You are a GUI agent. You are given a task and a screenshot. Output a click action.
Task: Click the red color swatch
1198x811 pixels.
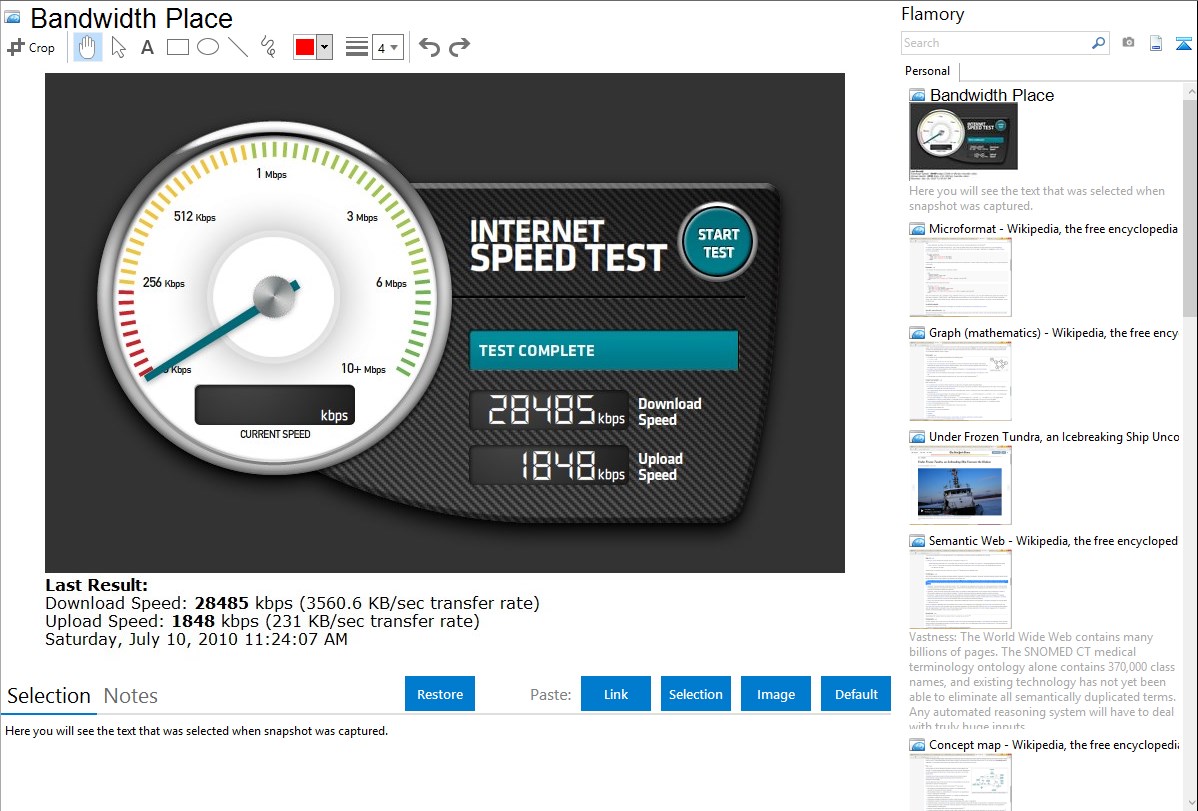[x=305, y=47]
